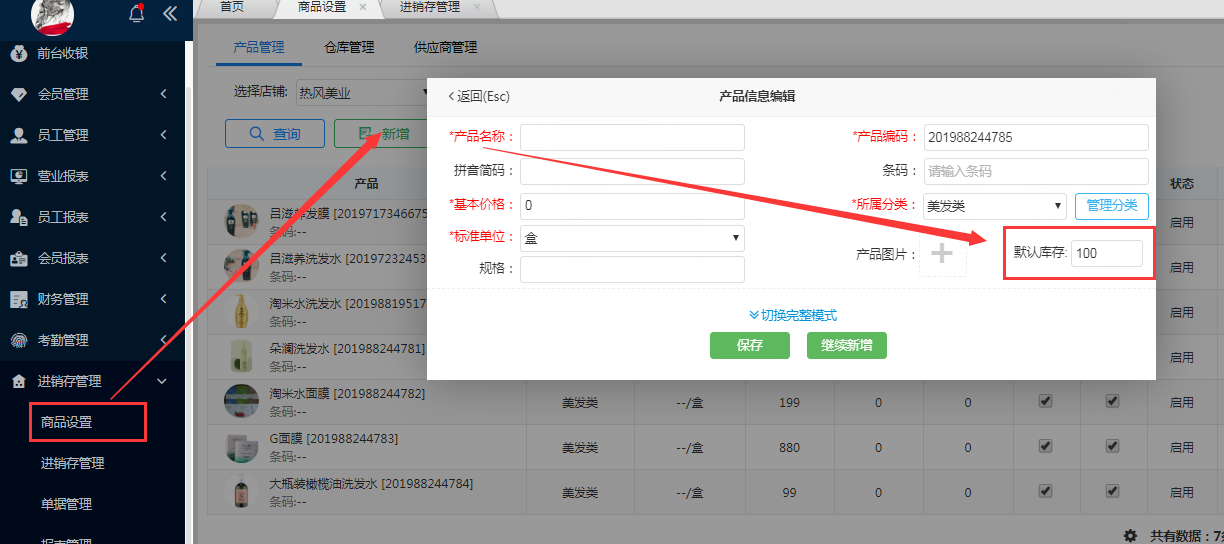
Task: Click the 条码 barcode input field
Action: pos(1036,171)
